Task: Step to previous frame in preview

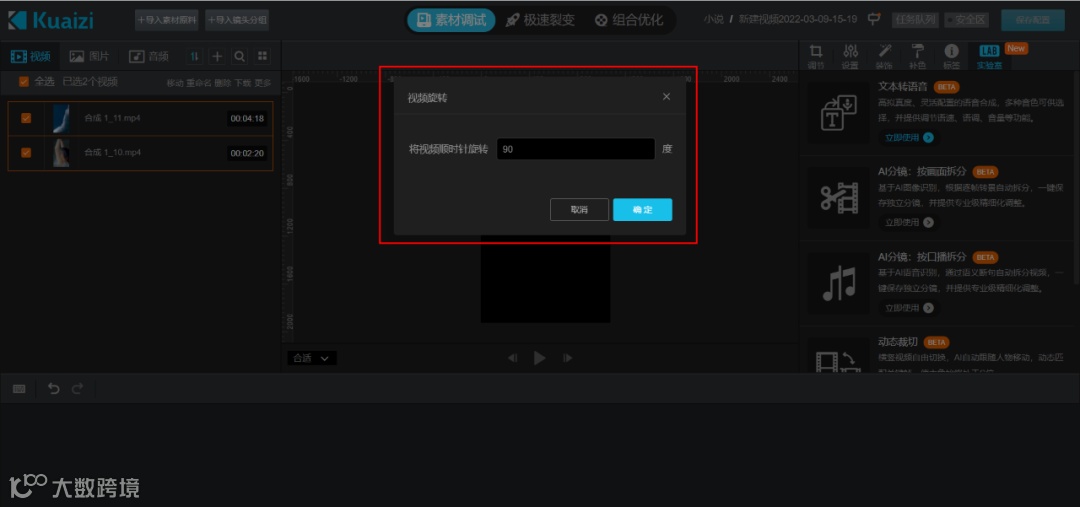Action: (512, 358)
